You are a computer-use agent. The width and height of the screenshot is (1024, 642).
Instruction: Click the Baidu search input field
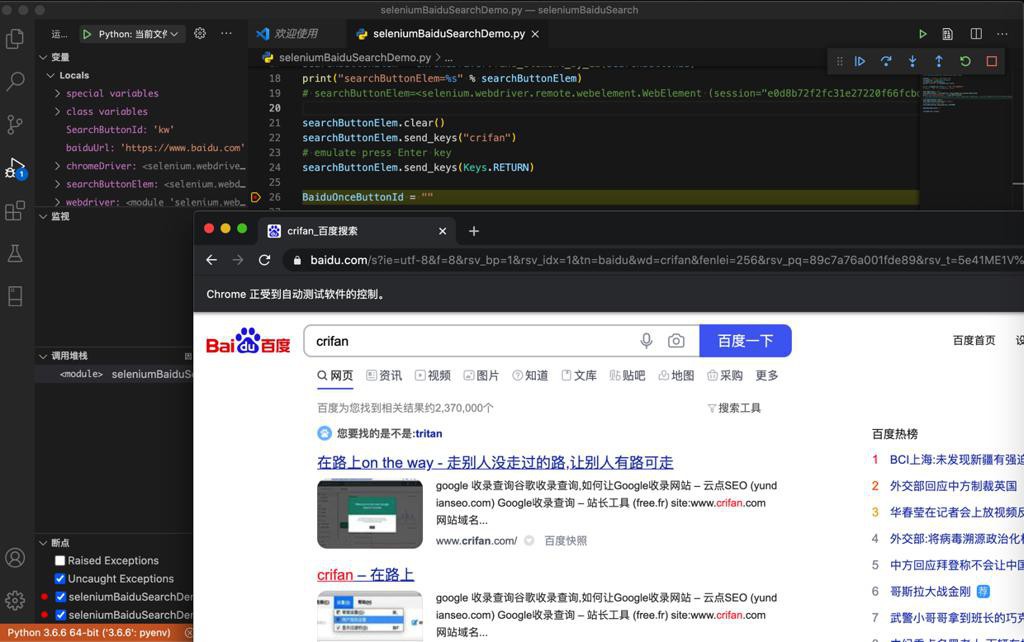(x=470, y=341)
